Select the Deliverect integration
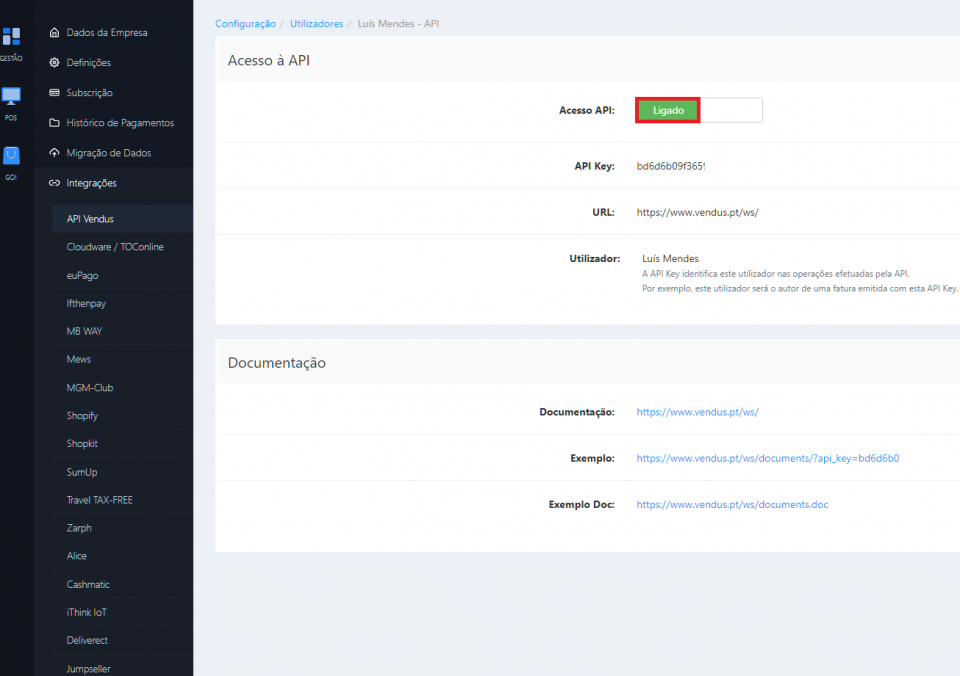This screenshot has height=676, width=960. click(x=89, y=640)
